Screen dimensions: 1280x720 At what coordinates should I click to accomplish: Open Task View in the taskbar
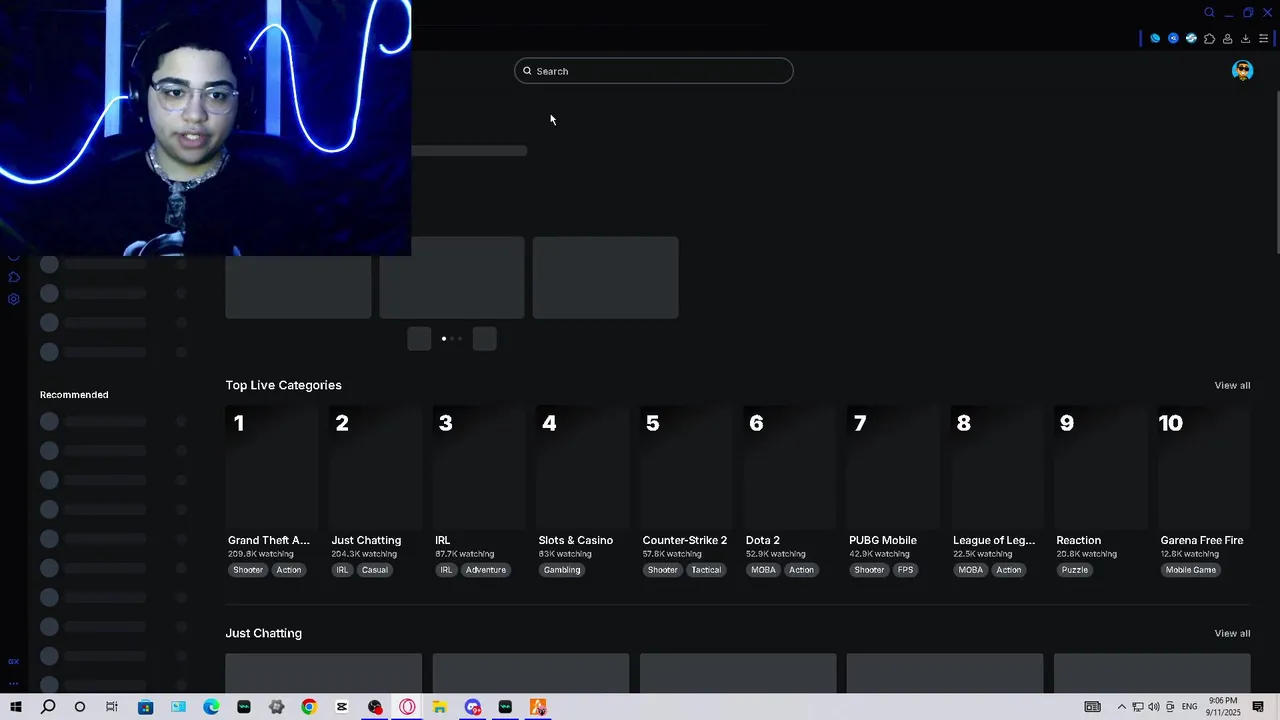[x=112, y=707]
